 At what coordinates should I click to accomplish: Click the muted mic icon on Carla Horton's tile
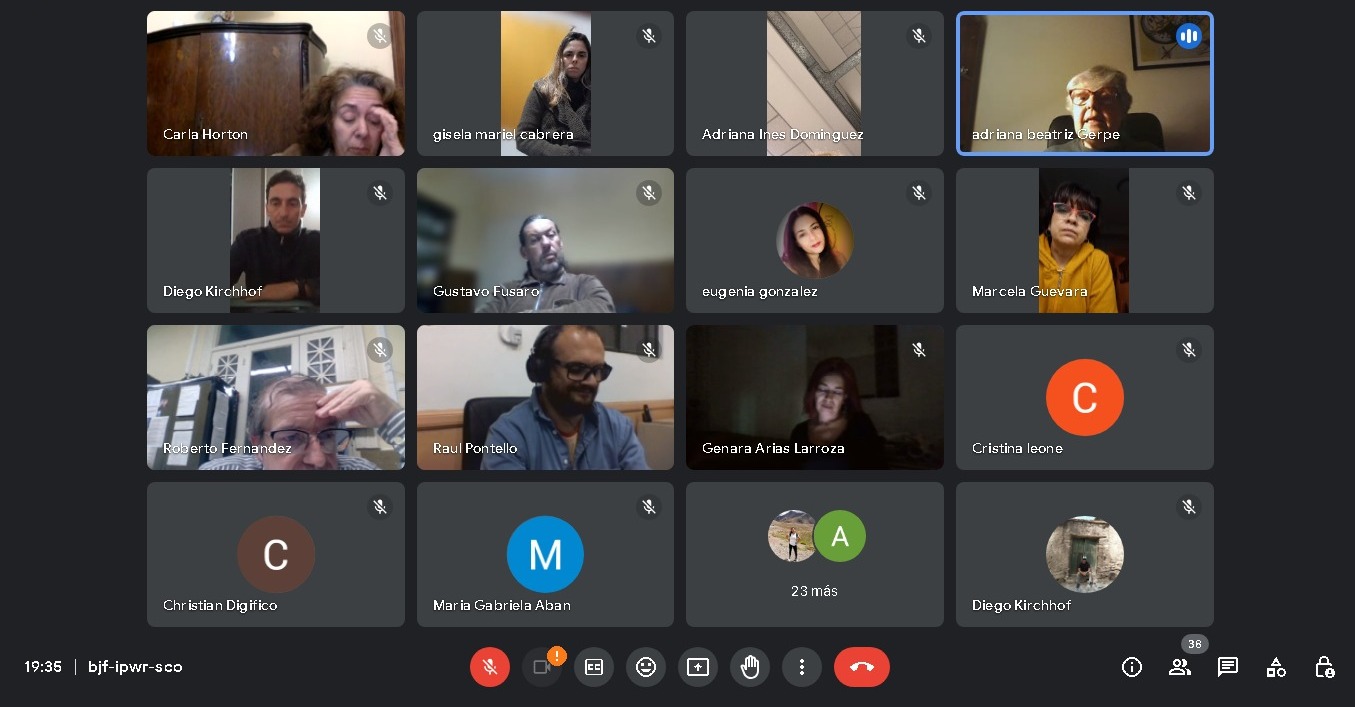[x=379, y=36]
